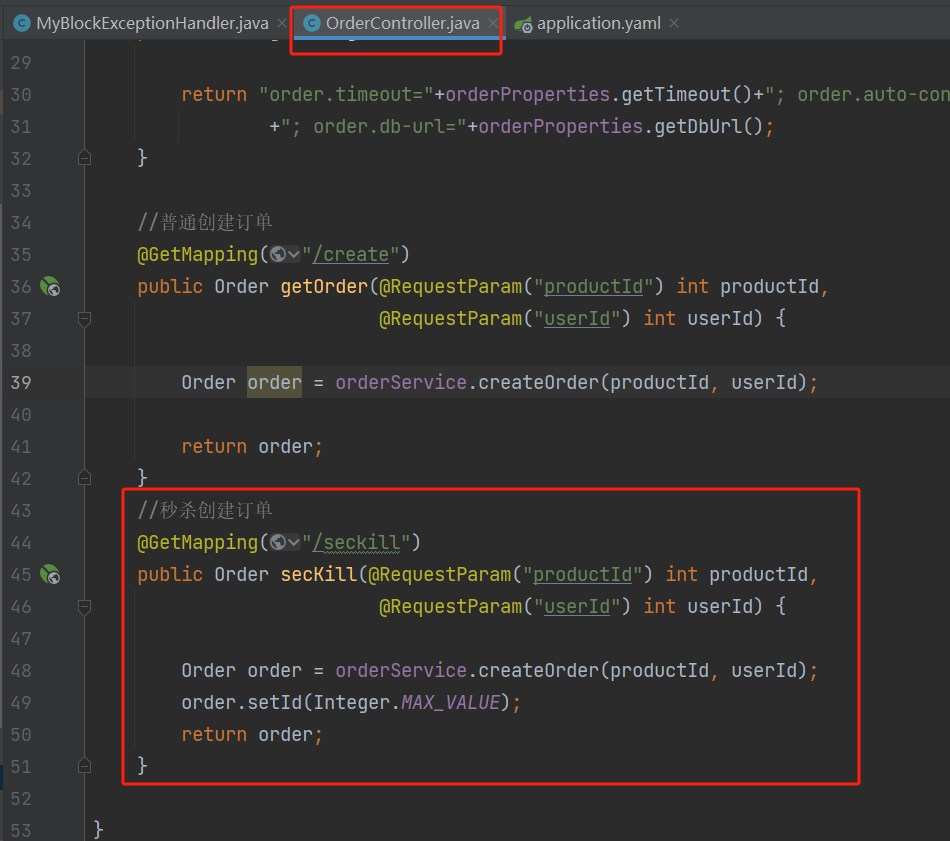The image size is (950, 841).
Task: Click the Spring endpoint gutter icon on line 45
Action: (50, 574)
